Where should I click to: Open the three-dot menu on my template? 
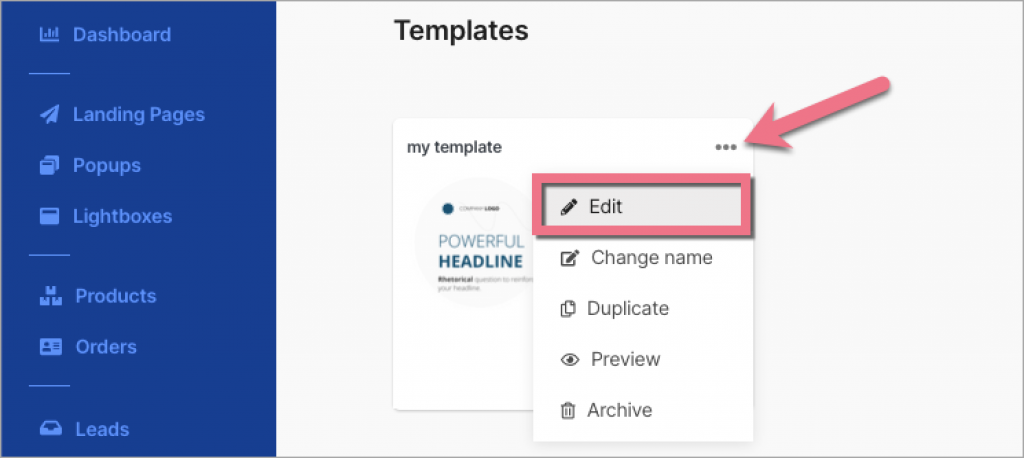(726, 147)
